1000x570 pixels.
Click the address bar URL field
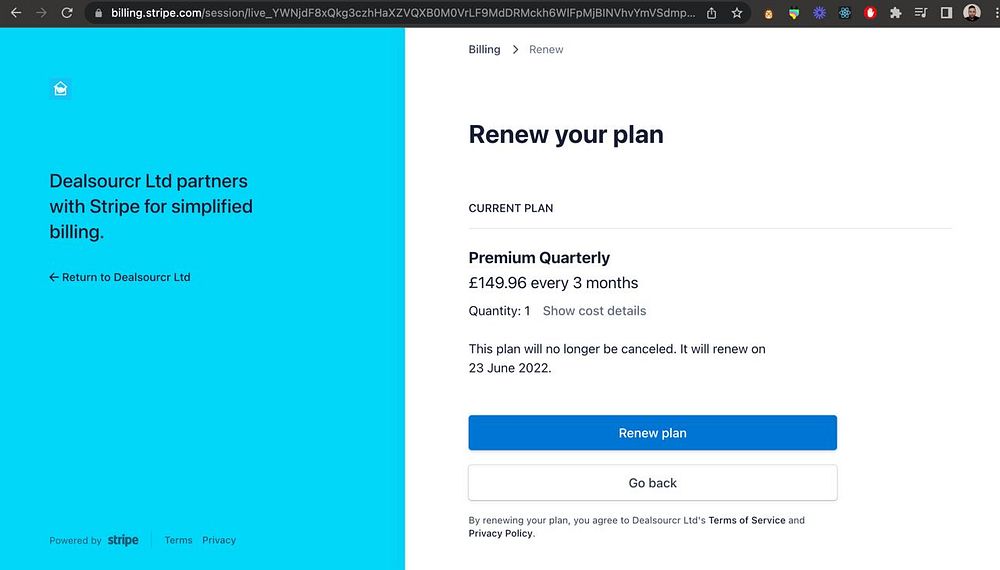point(400,13)
